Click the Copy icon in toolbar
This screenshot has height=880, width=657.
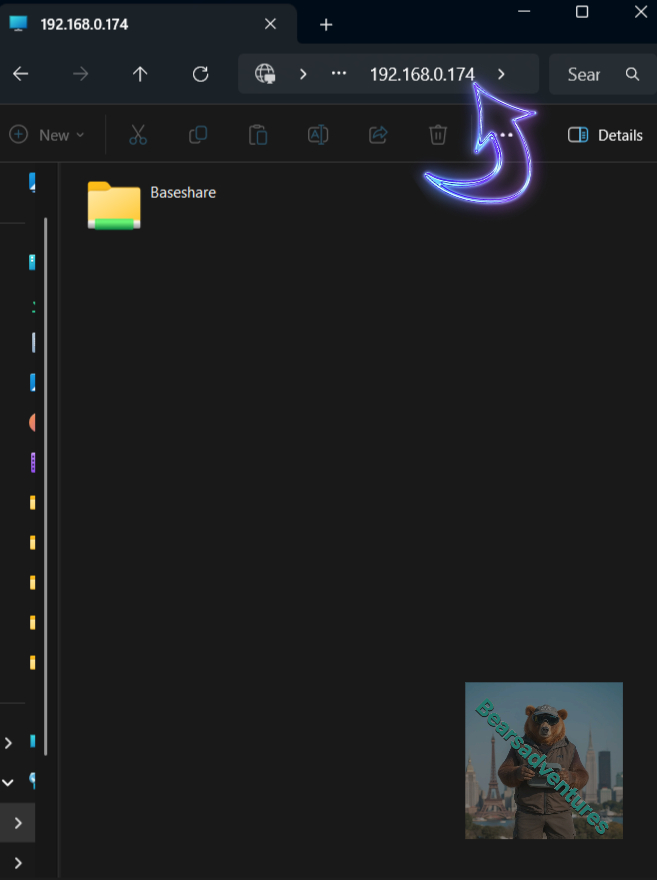[198, 135]
